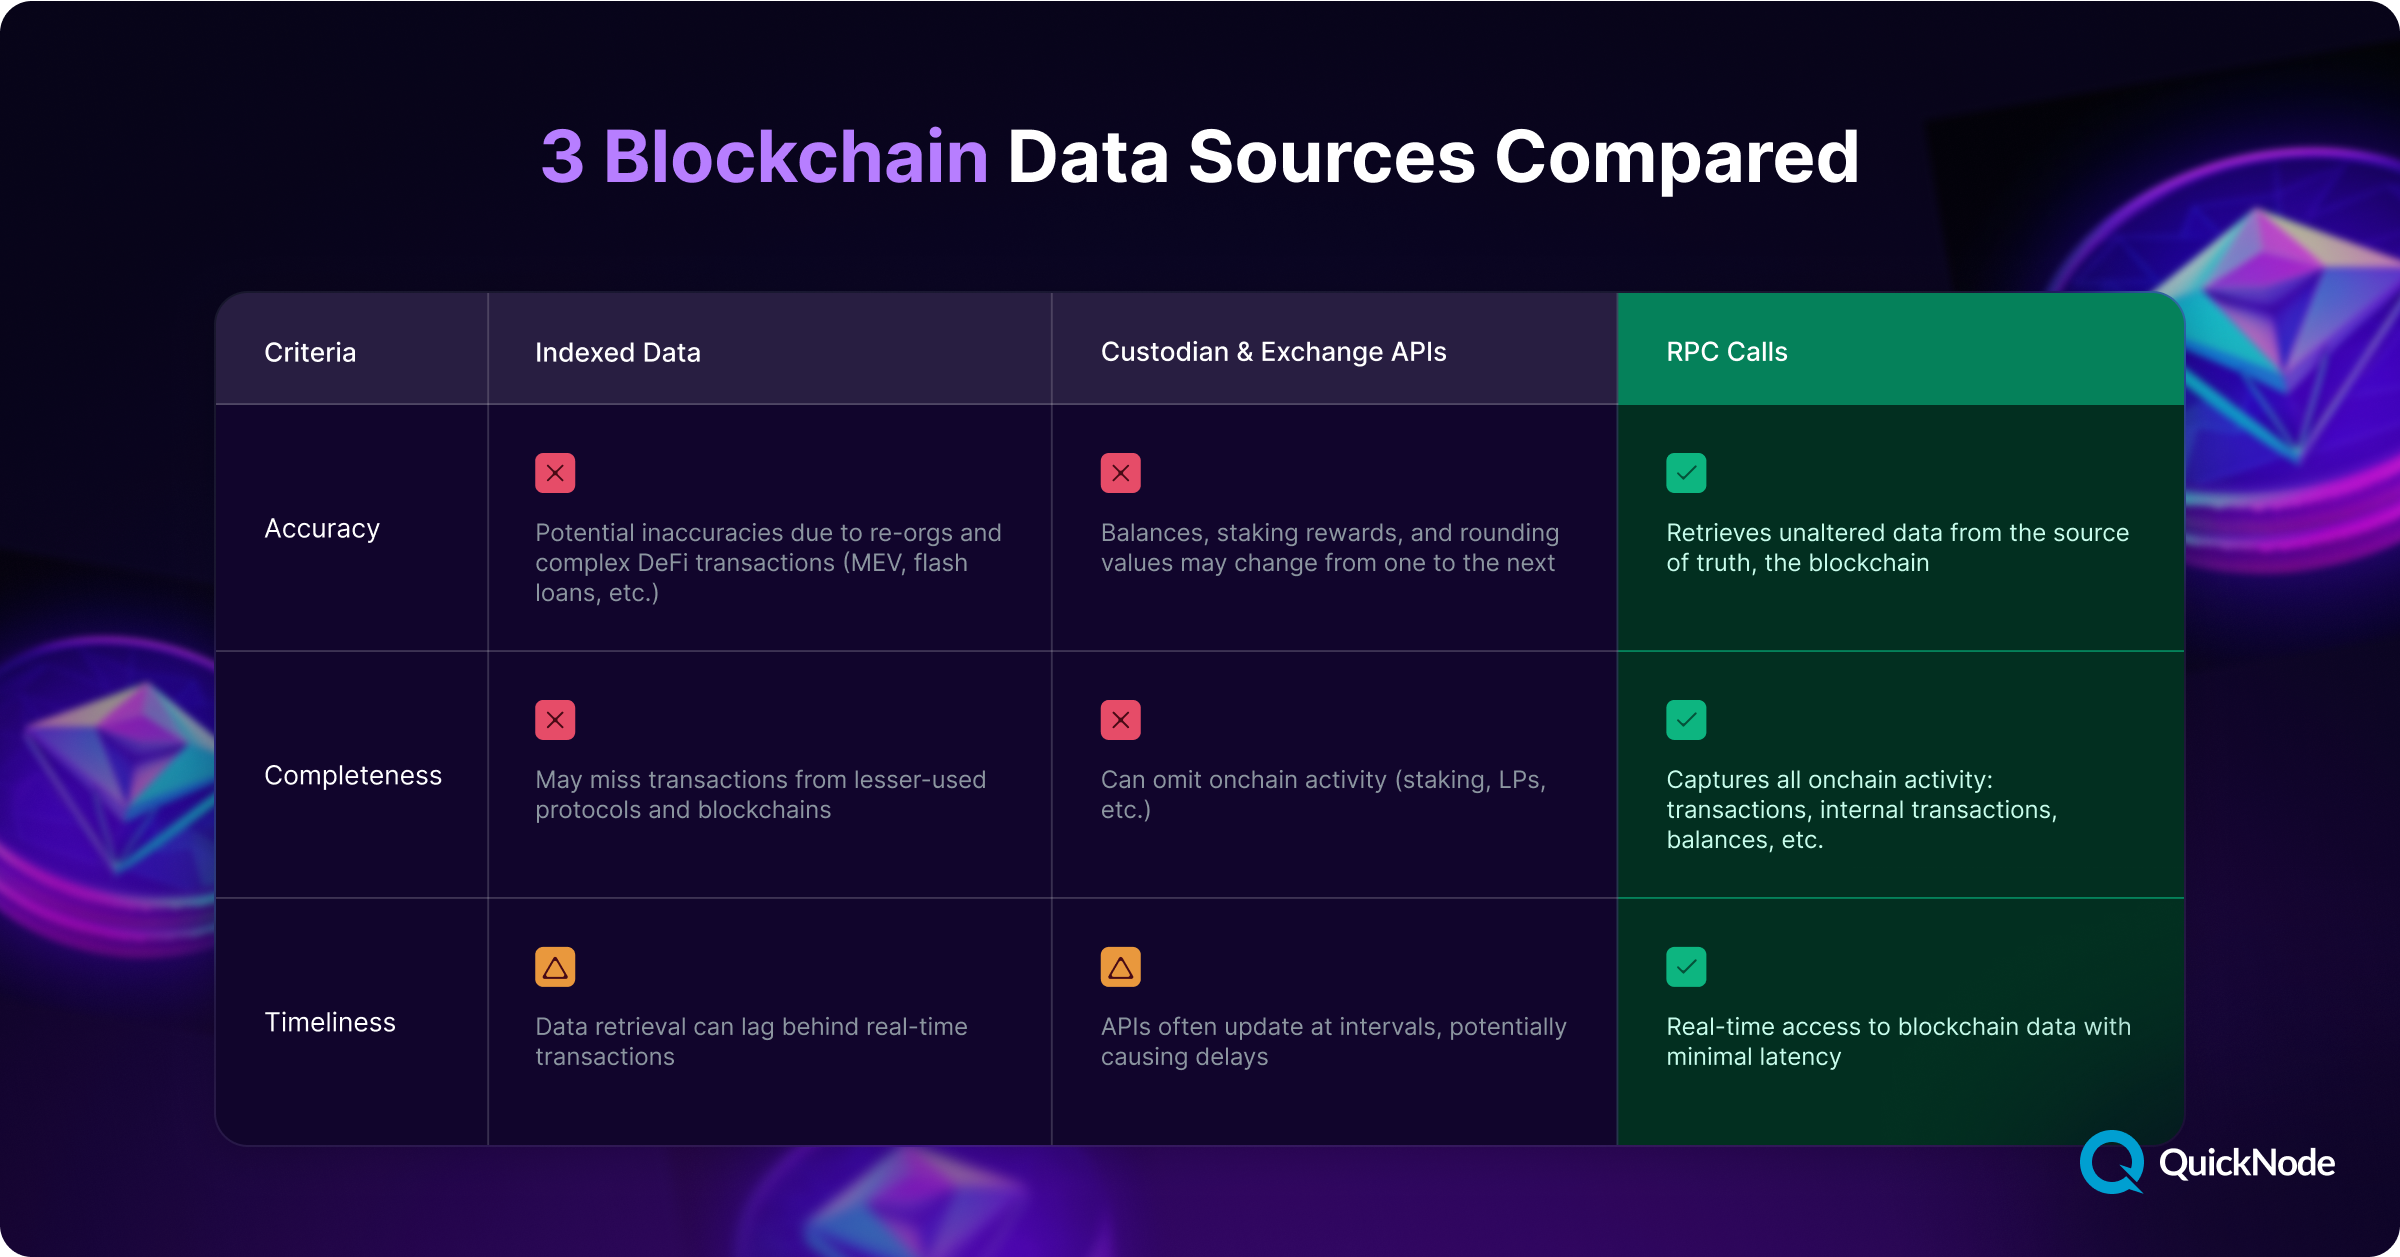
Task: Click the 'Timeliness' row label
Action: click(x=330, y=1022)
